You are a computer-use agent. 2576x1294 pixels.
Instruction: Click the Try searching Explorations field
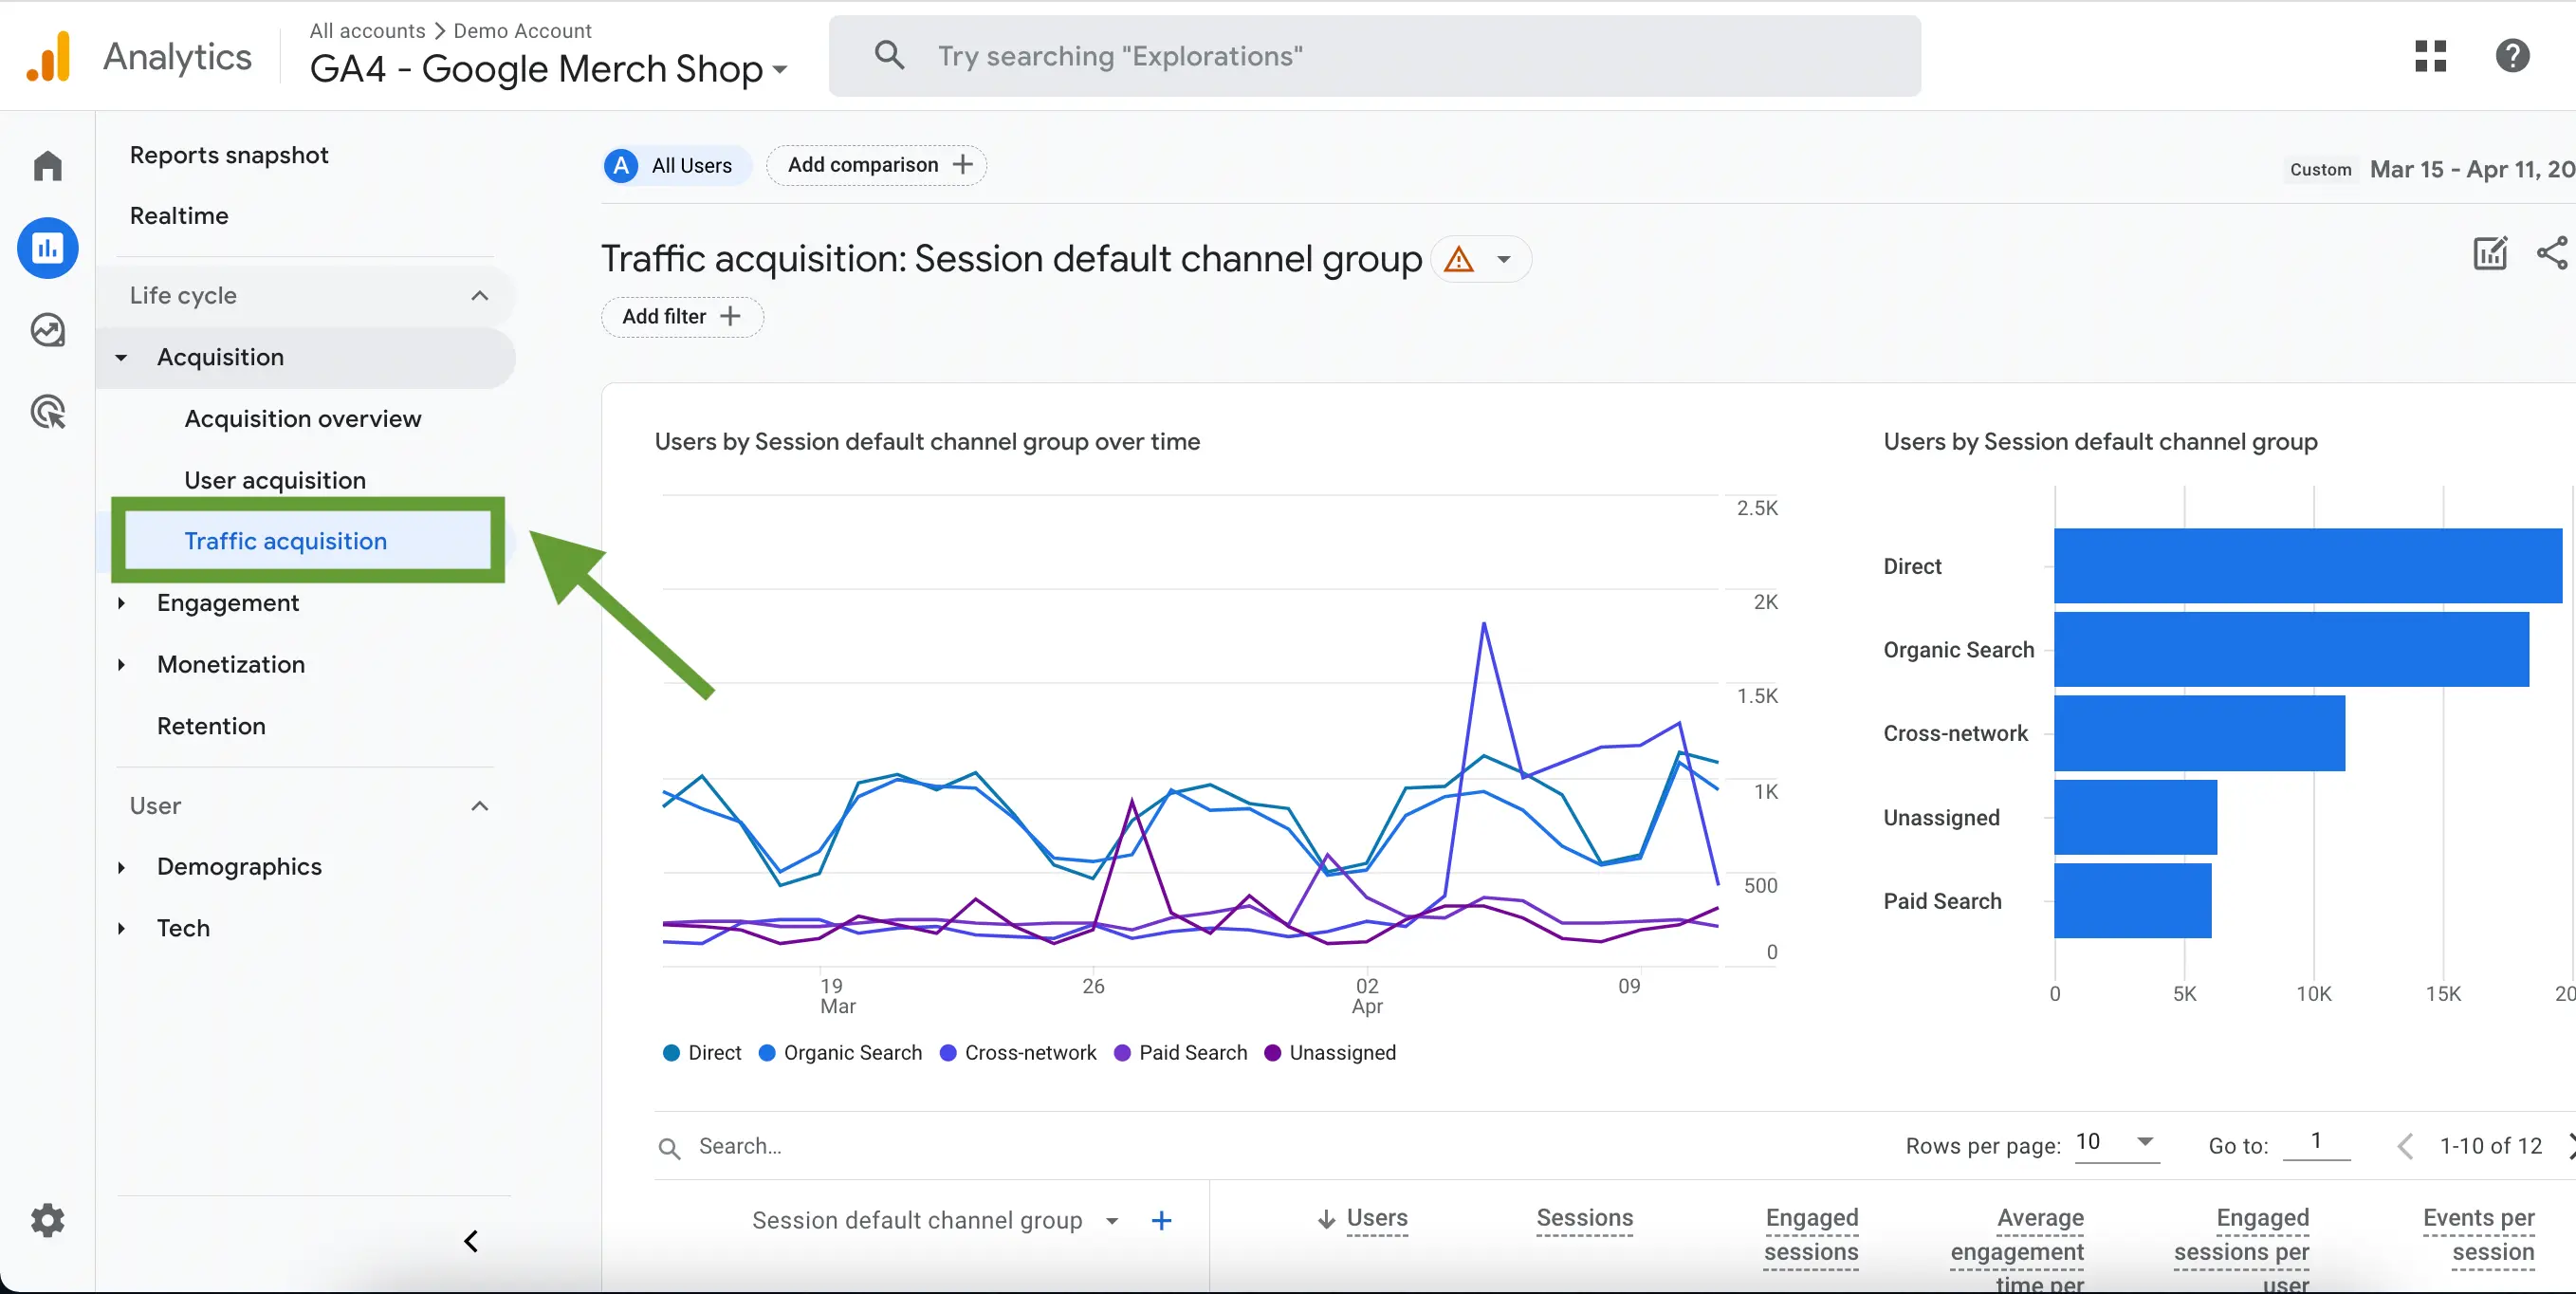pos(1370,55)
